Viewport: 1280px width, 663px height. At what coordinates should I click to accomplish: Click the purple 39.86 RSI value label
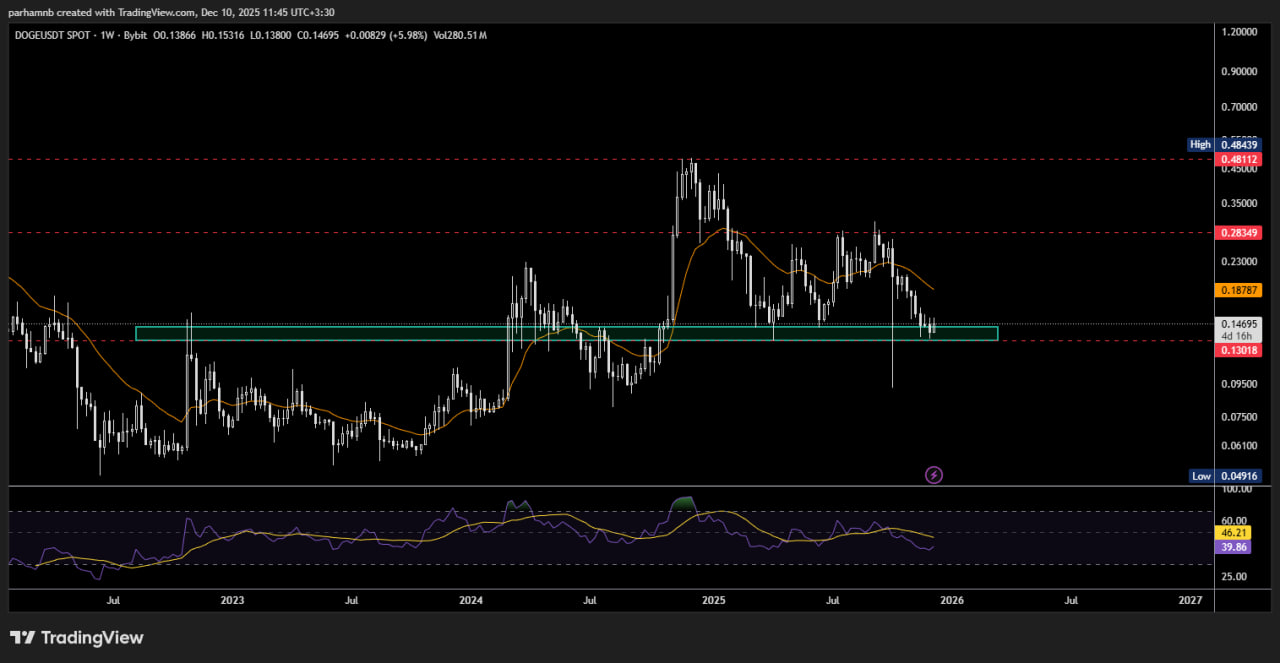1234,548
